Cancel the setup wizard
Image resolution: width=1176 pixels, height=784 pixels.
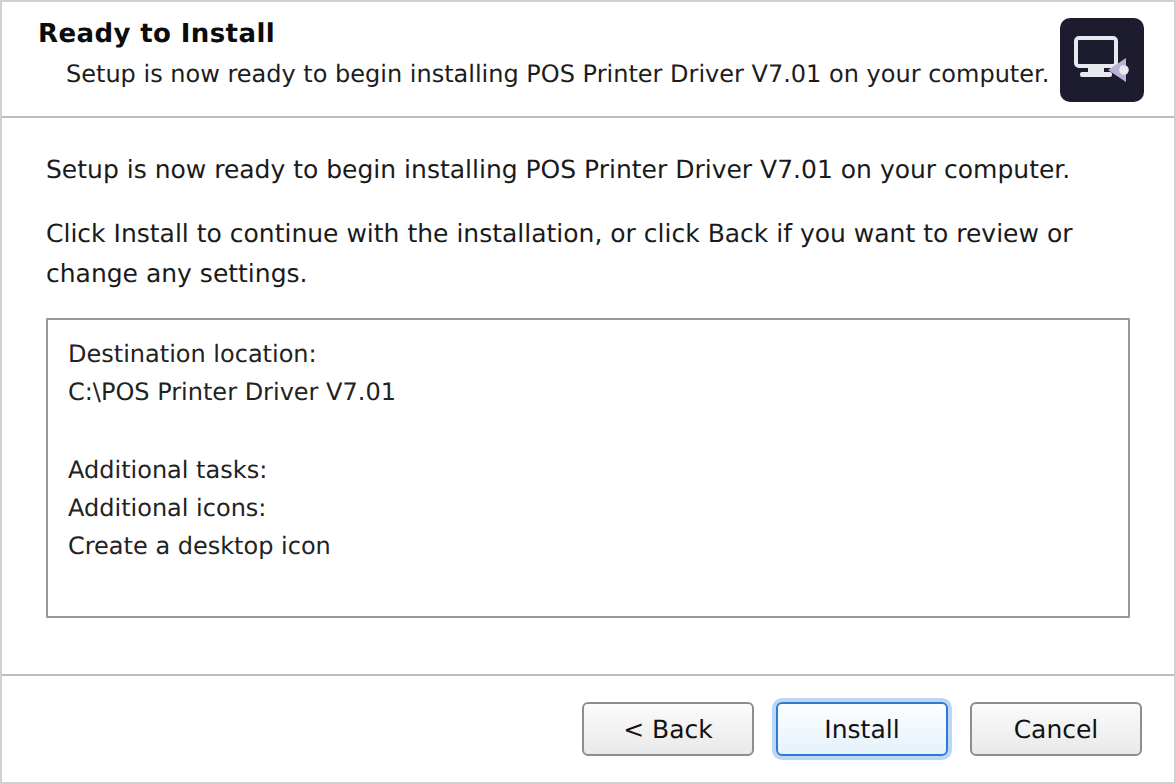coord(1055,728)
